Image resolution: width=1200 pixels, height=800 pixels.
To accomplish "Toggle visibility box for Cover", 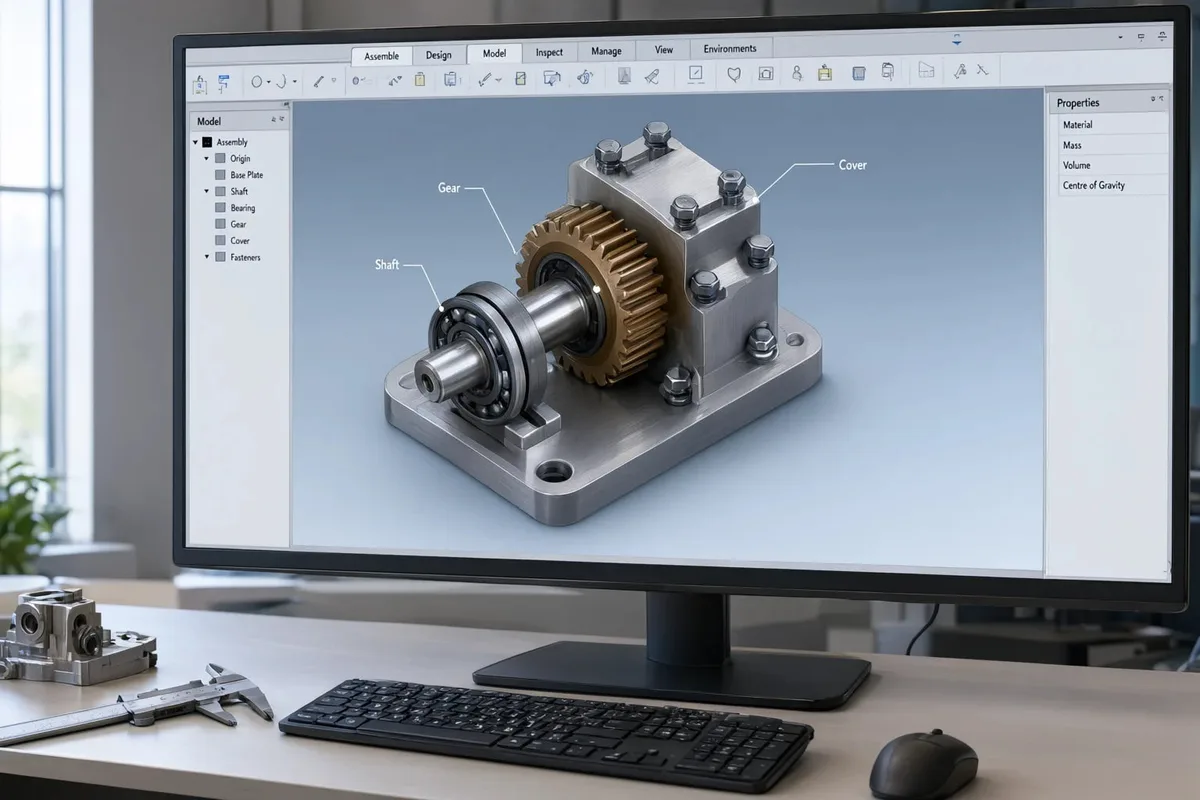I will point(220,240).
